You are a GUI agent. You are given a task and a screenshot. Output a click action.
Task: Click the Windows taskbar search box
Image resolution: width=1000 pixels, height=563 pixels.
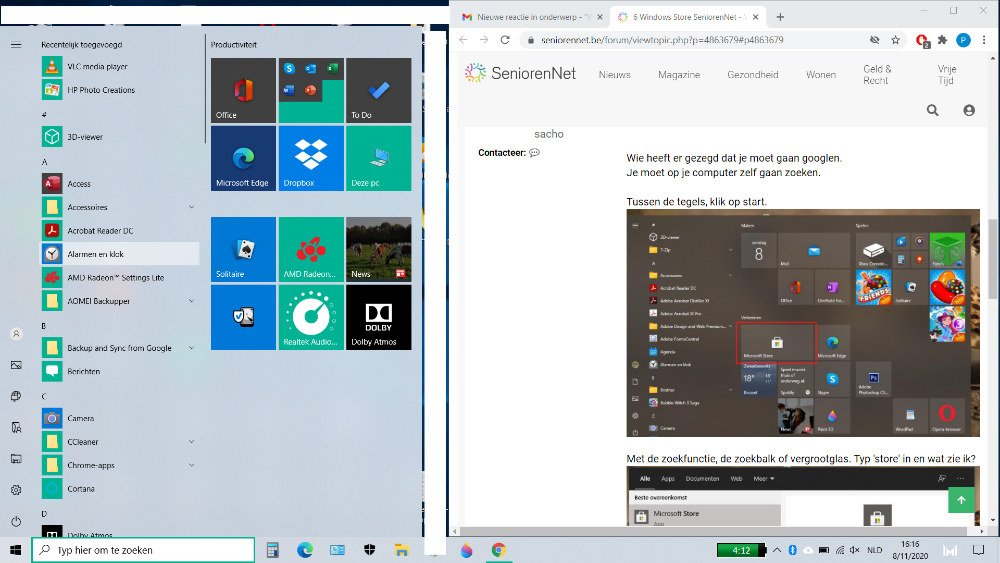pos(143,550)
